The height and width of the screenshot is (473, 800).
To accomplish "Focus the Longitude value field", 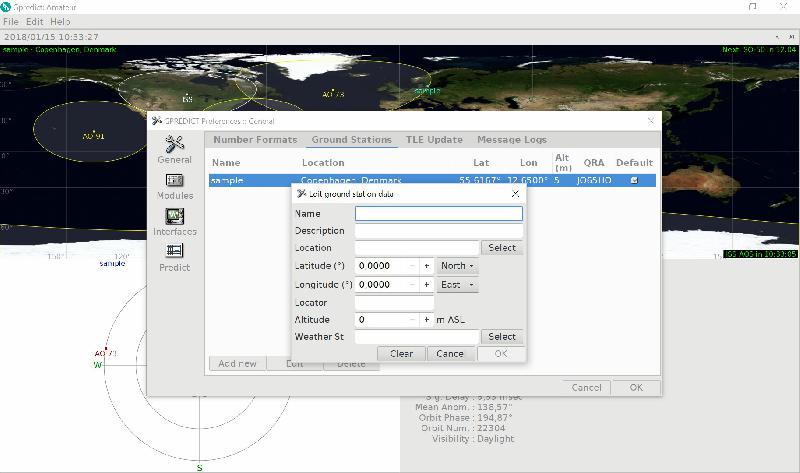I will (381, 285).
